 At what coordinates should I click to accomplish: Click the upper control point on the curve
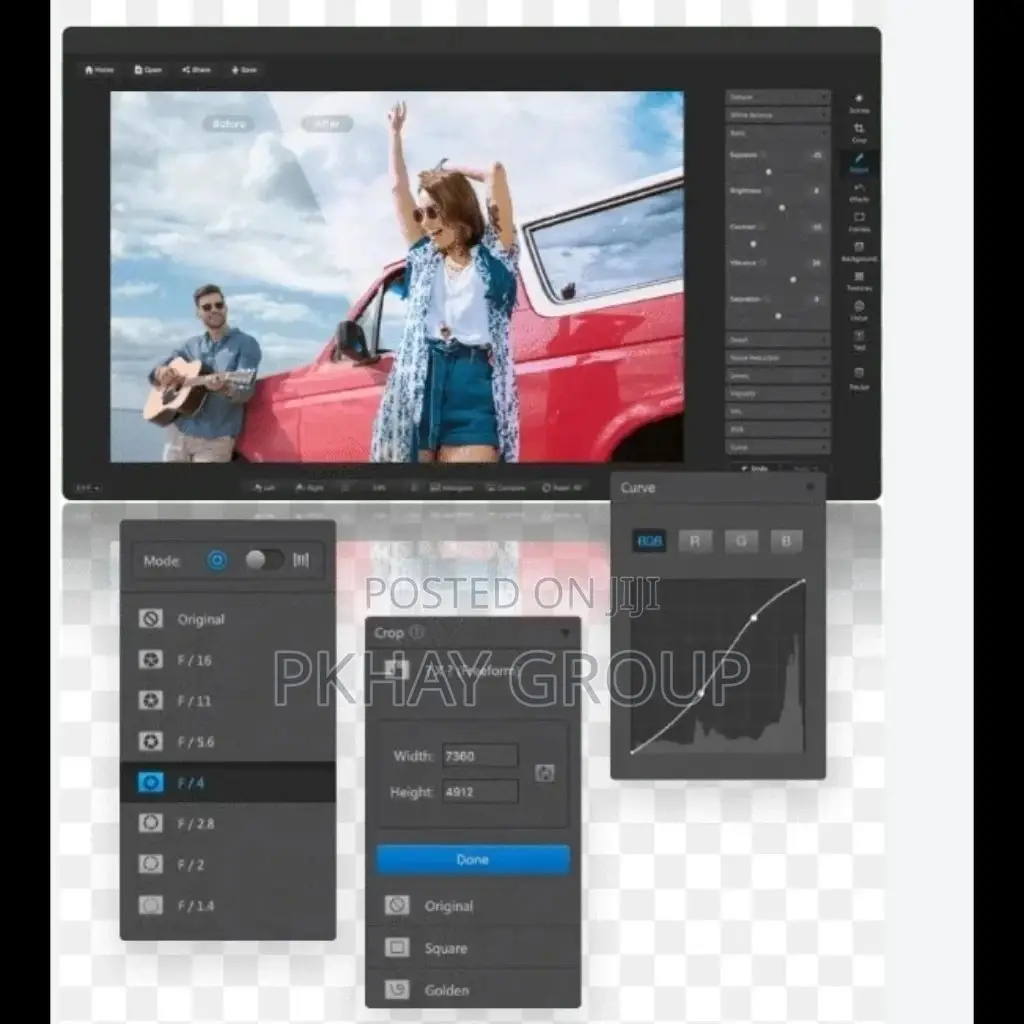click(x=754, y=617)
